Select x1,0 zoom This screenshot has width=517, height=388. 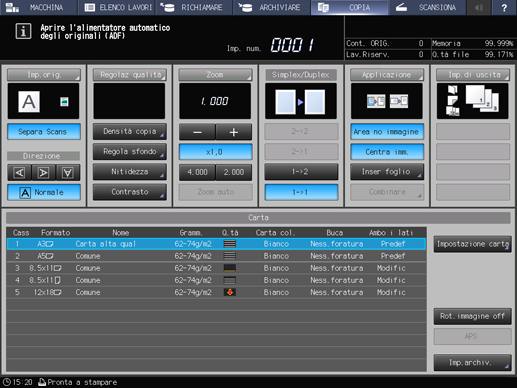point(215,152)
